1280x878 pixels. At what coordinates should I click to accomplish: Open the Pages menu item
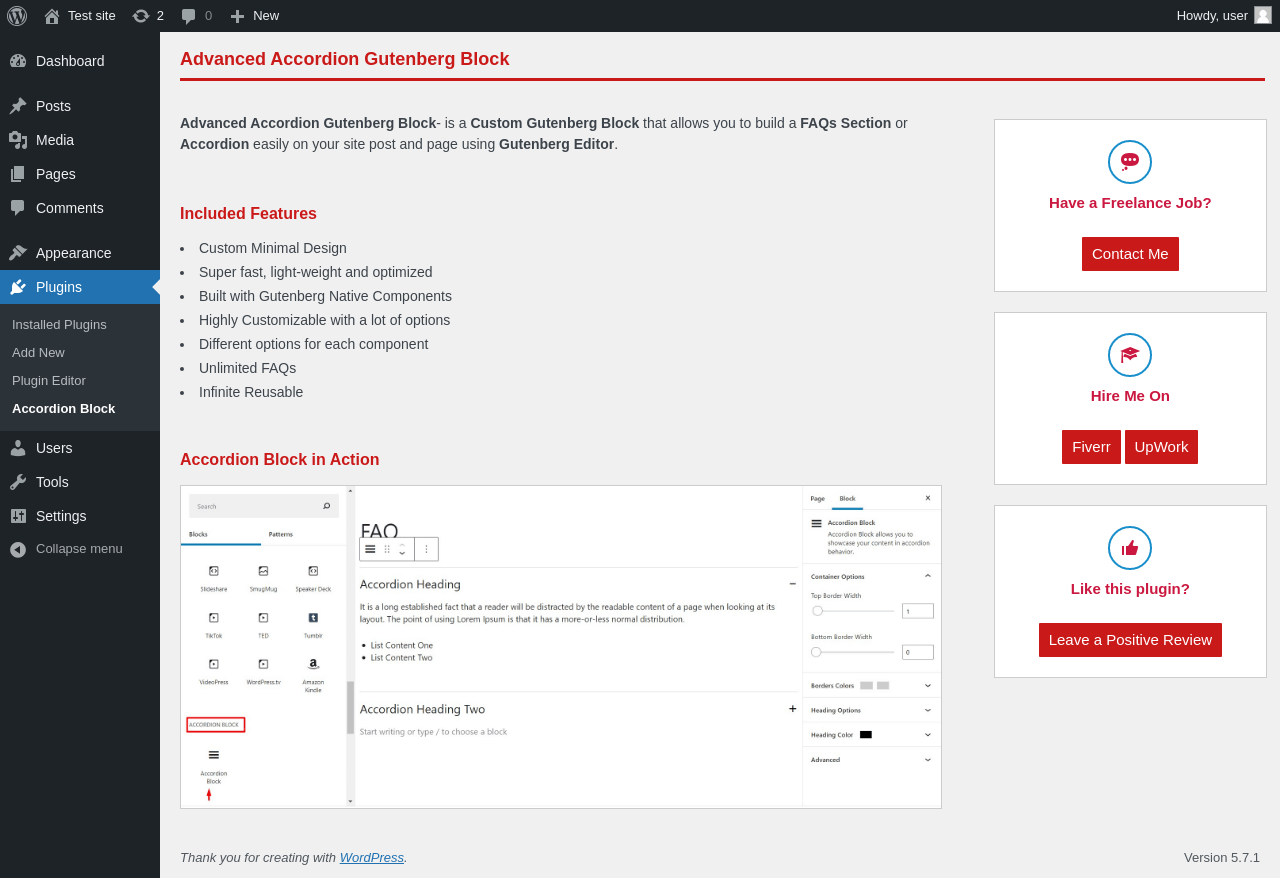80,174
